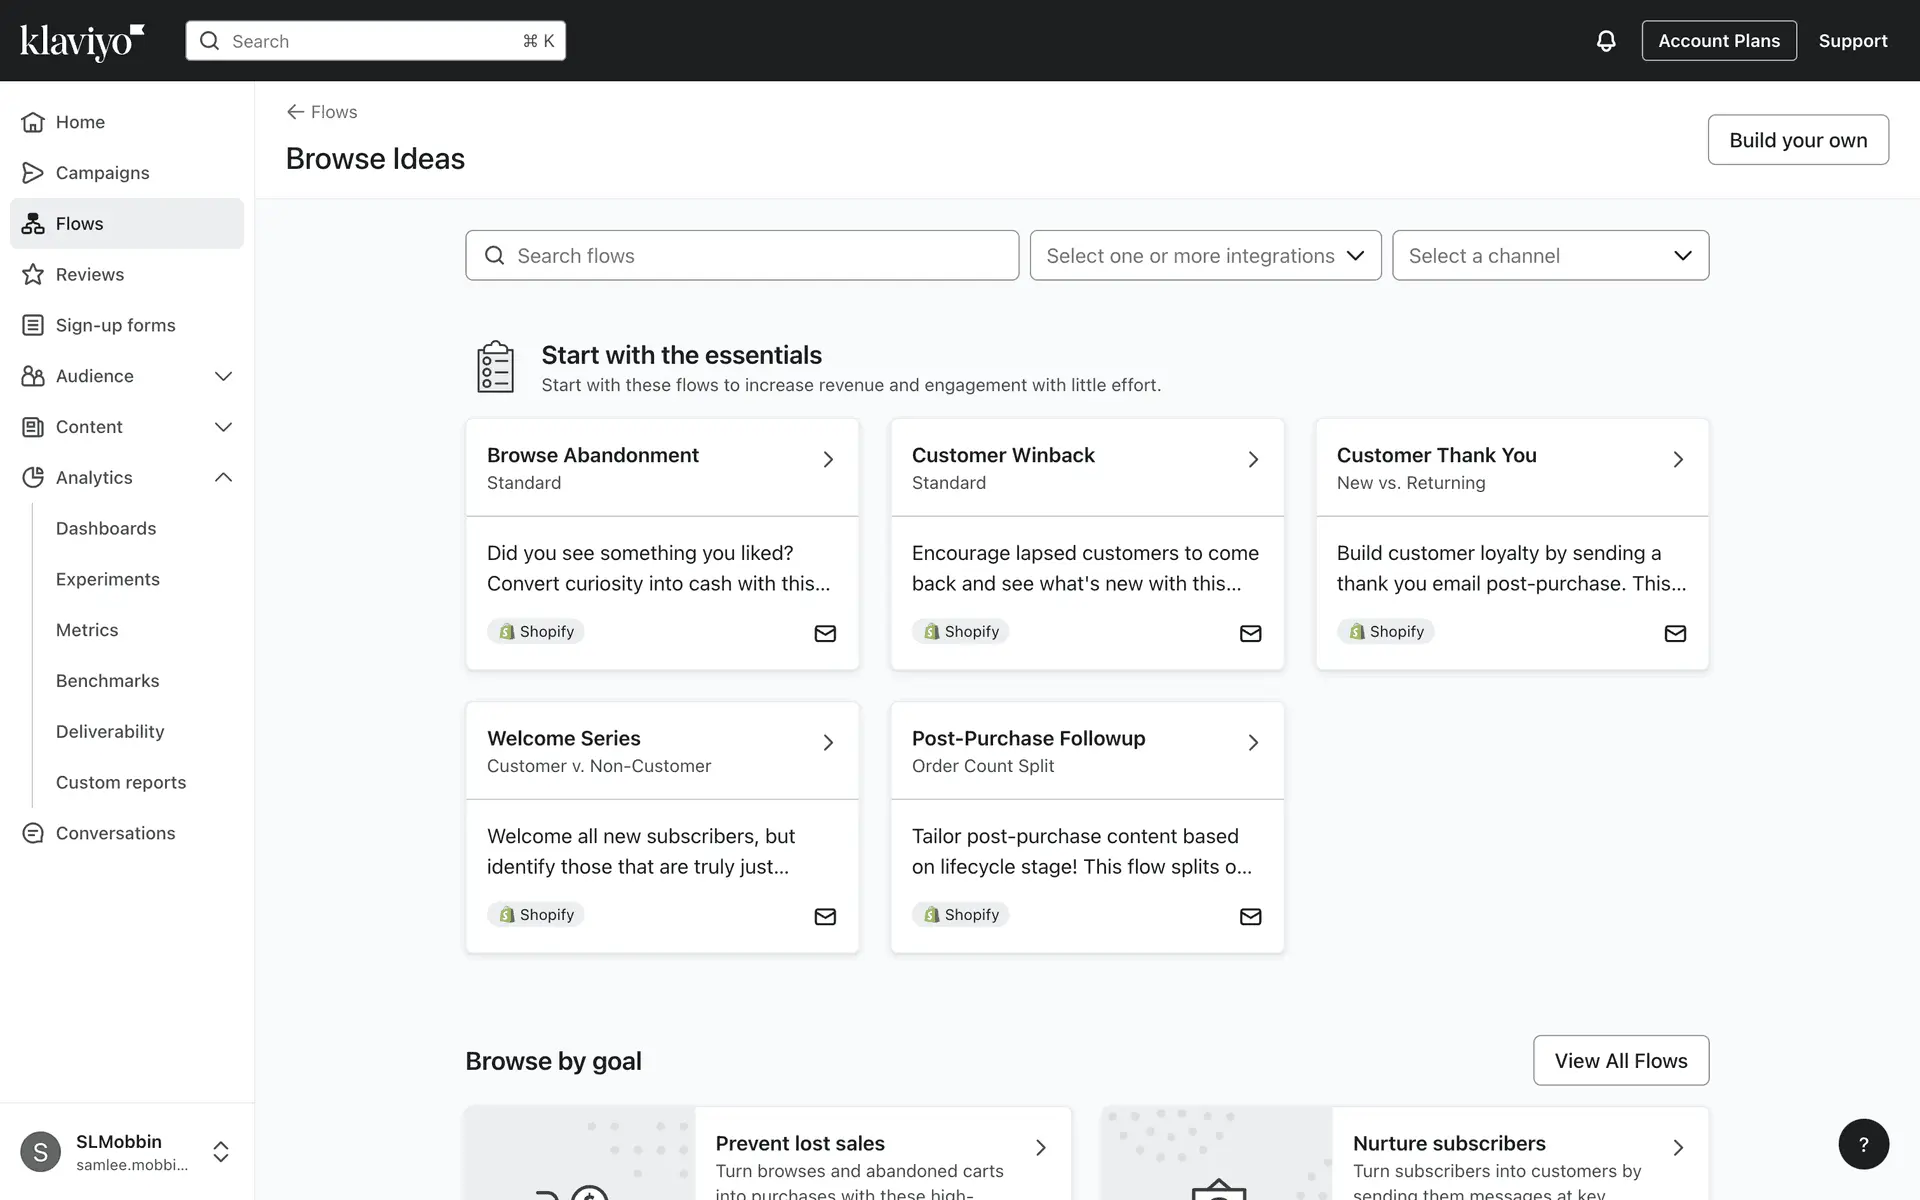Click the Klaviyo logo
This screenshot has height=1200, width=1920.
pos(82,41)
